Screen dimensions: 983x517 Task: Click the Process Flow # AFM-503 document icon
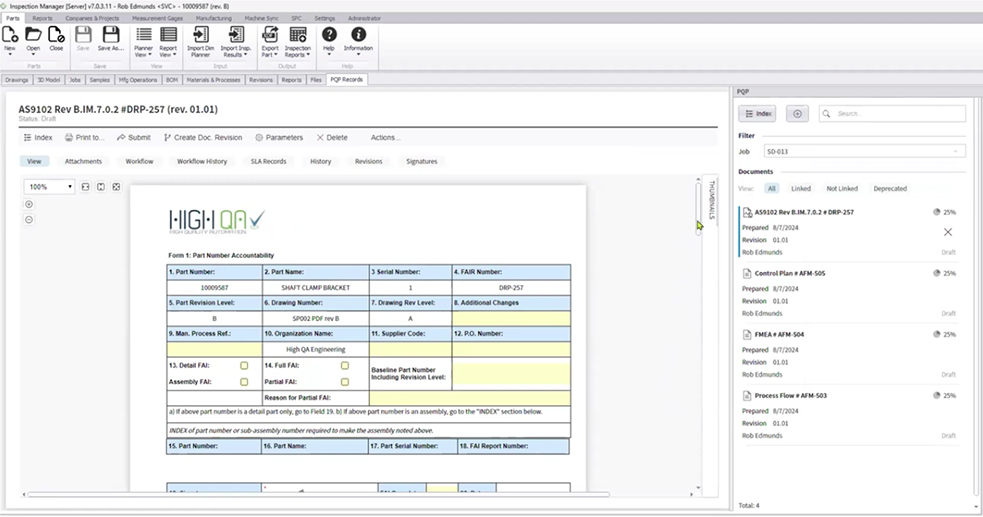click(x=747, y=396)
